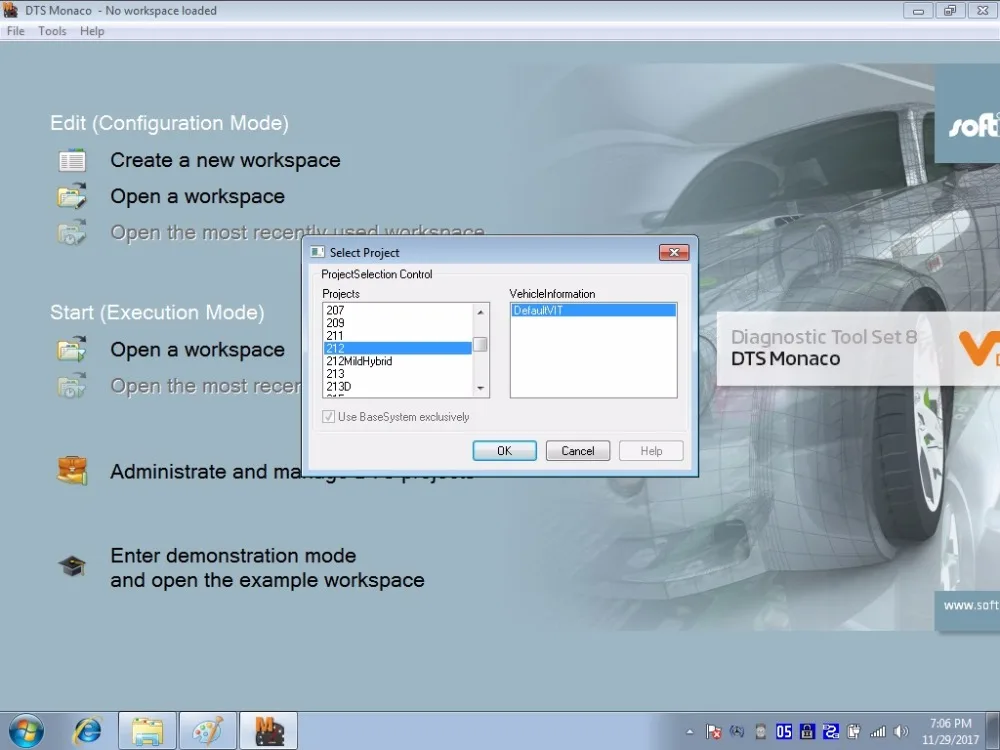This screenshot has width=1000, height=750.
Task: Click the Create a new workspace icon
Action: click(x=72, y=160)
